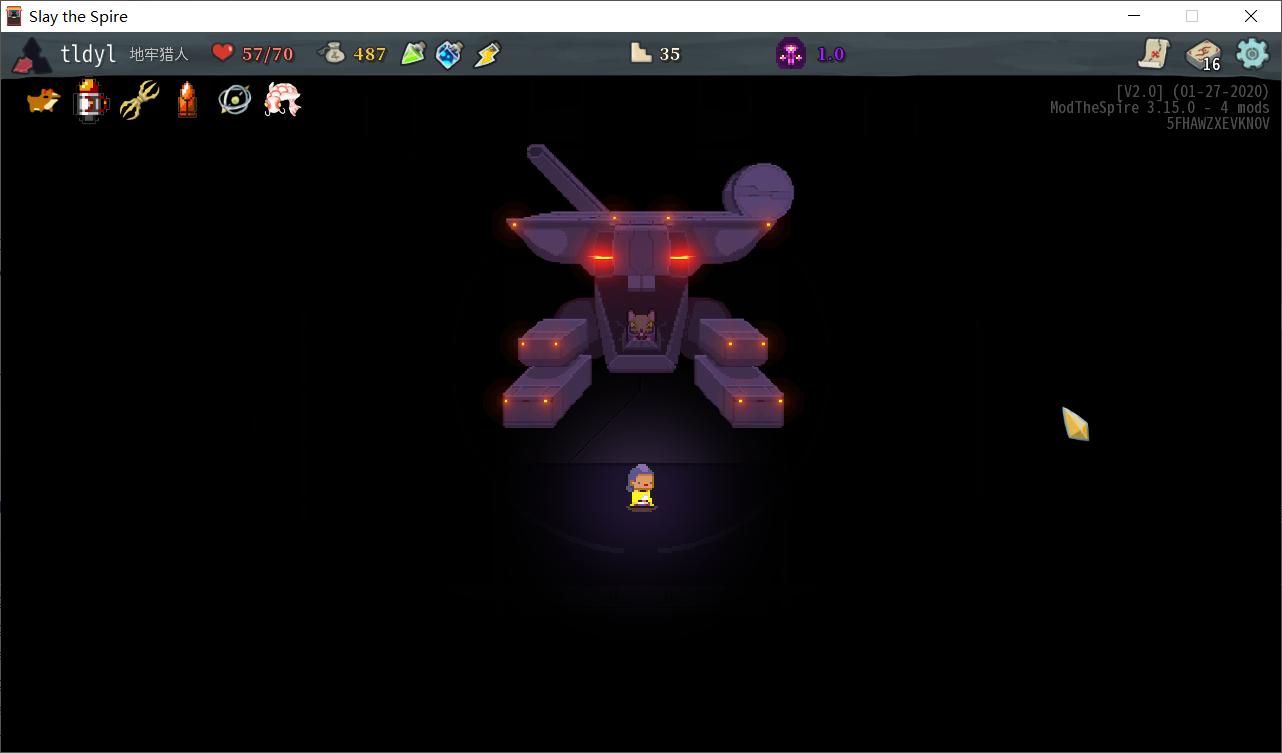The image size is (1282, 753).
Task: Click the cat pilot inside the mech
Action: coord(640,327)
